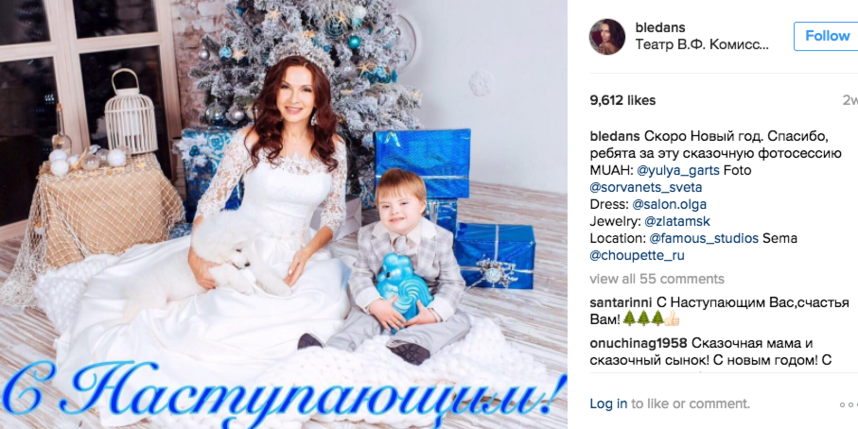Image resolution: width=858 pixels, height=429 pixels.
Task: Open the Театр В.Ф. Комисс... location link
Action: click(702, 45)
